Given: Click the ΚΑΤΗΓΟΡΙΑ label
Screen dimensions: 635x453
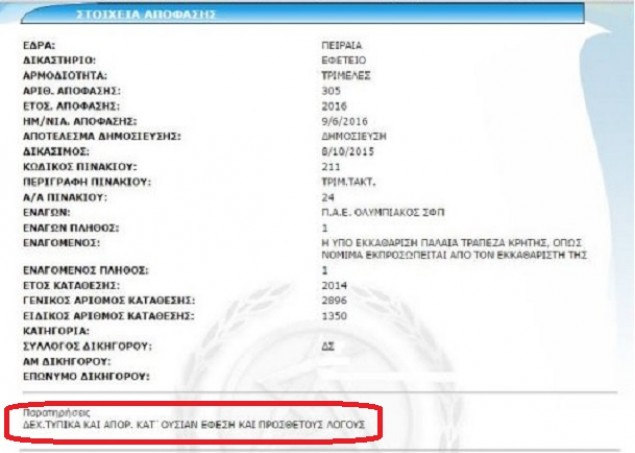Looking at the screenshot, I should (x=56, y=331).
